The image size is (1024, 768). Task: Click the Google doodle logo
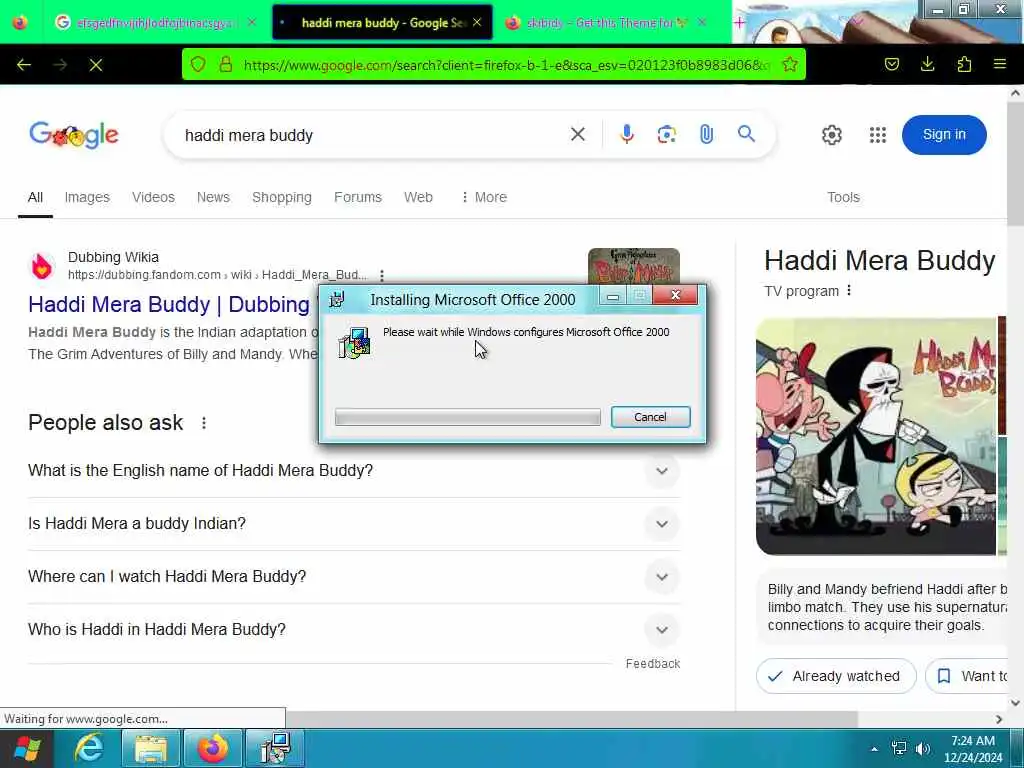click(74, 135)
